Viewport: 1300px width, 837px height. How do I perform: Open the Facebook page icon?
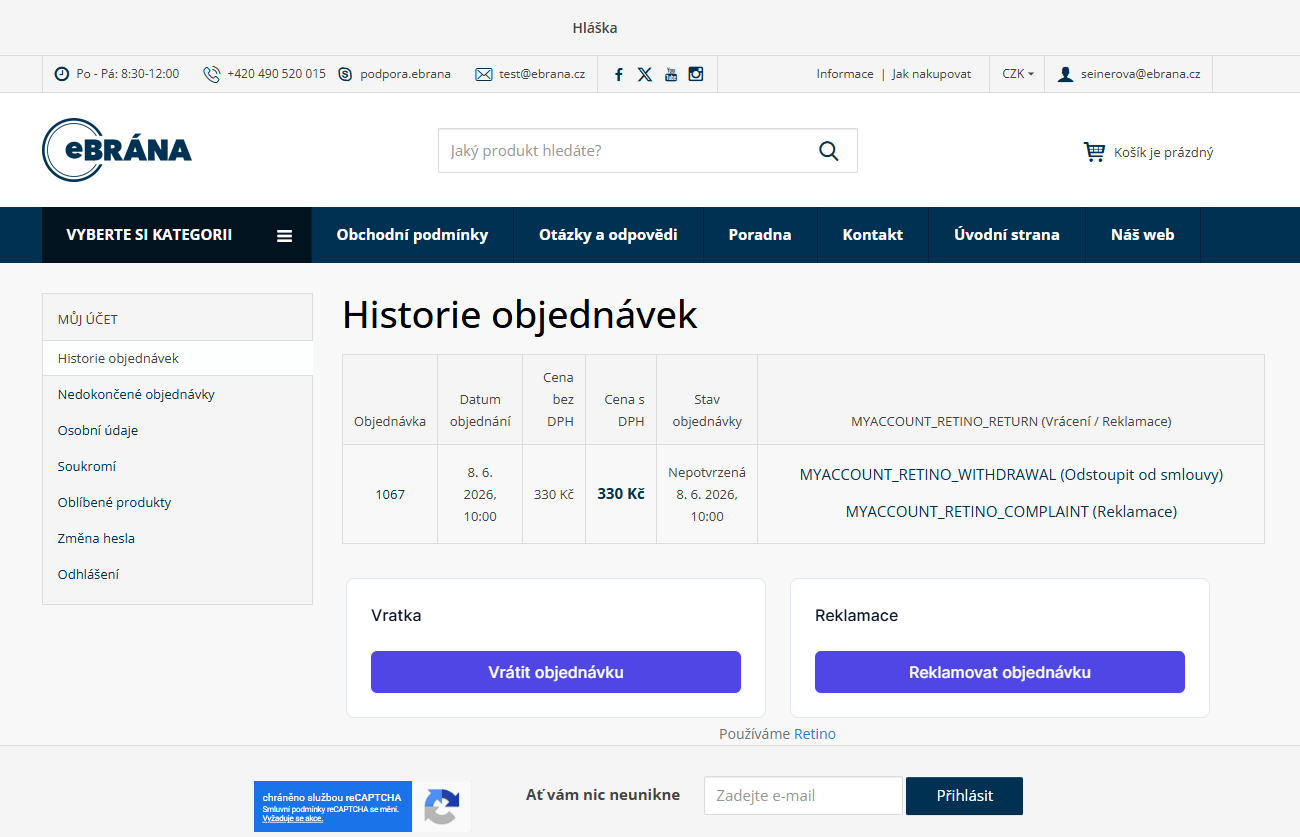(x=619, y=74)
